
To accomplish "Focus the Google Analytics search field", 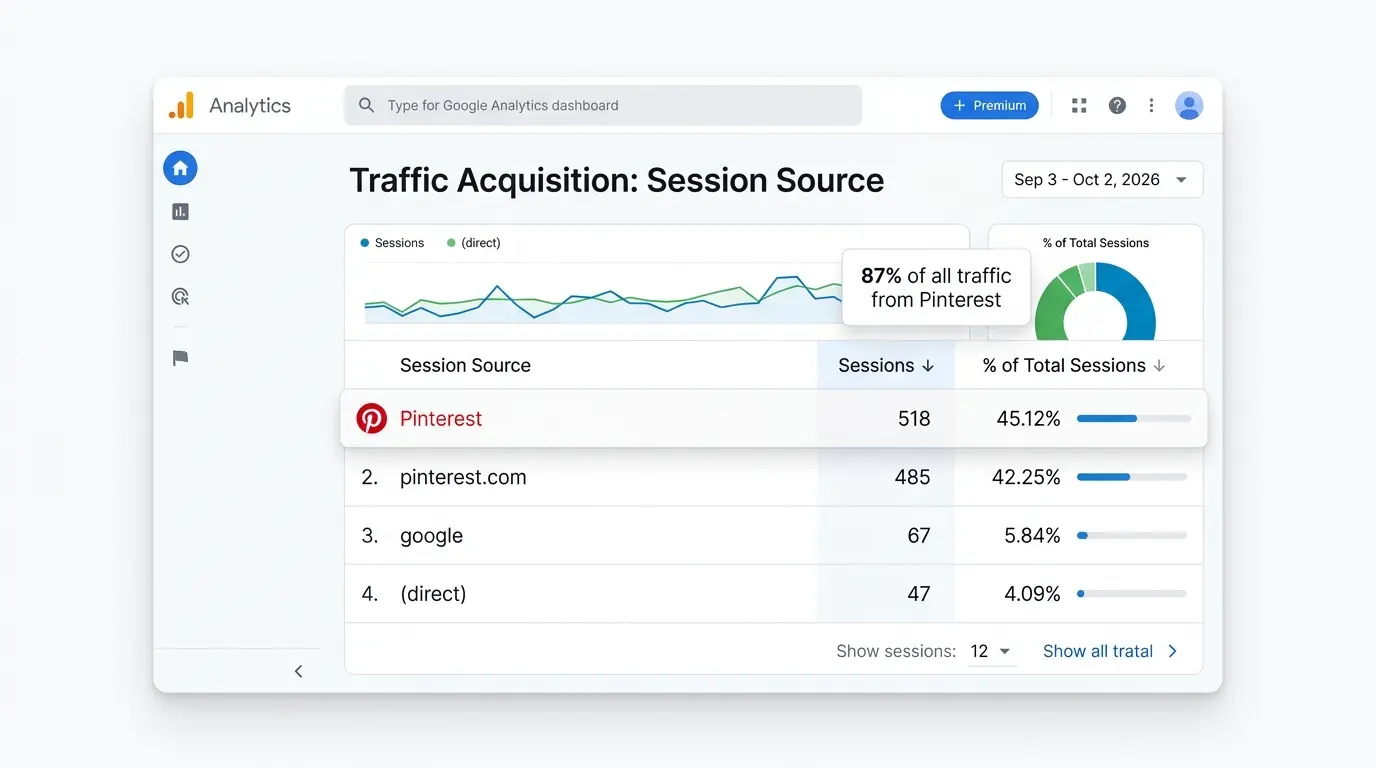I will [603, 105].
